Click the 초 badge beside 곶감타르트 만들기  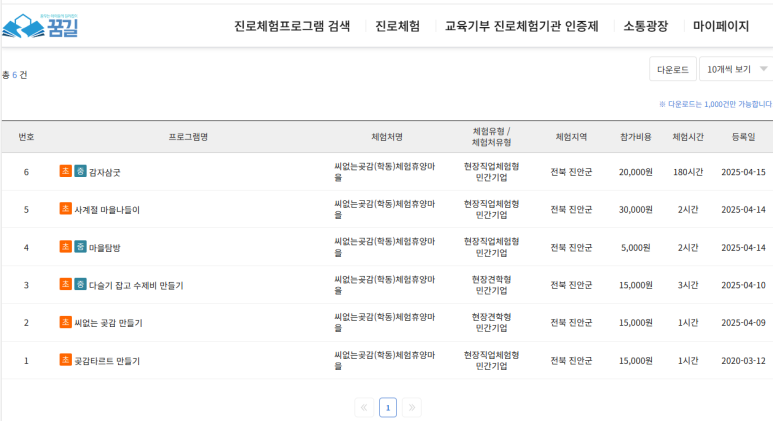tap(66, 359)
